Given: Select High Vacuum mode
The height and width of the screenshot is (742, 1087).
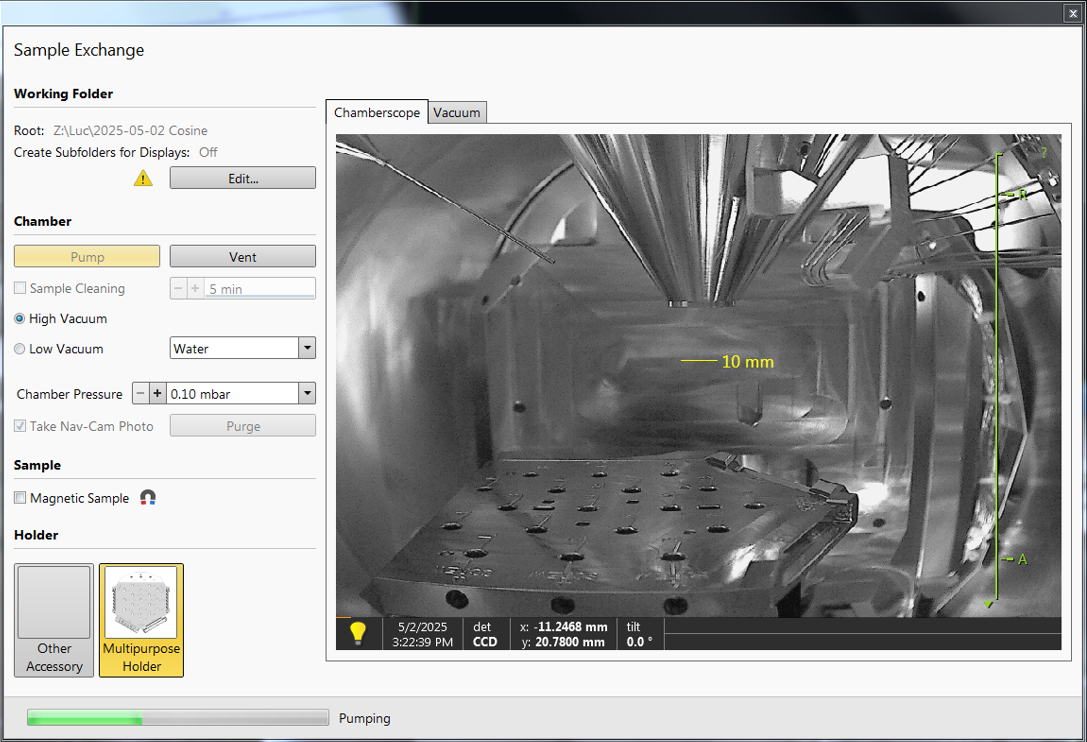Looking at the screenshot, I should point(21,319).
